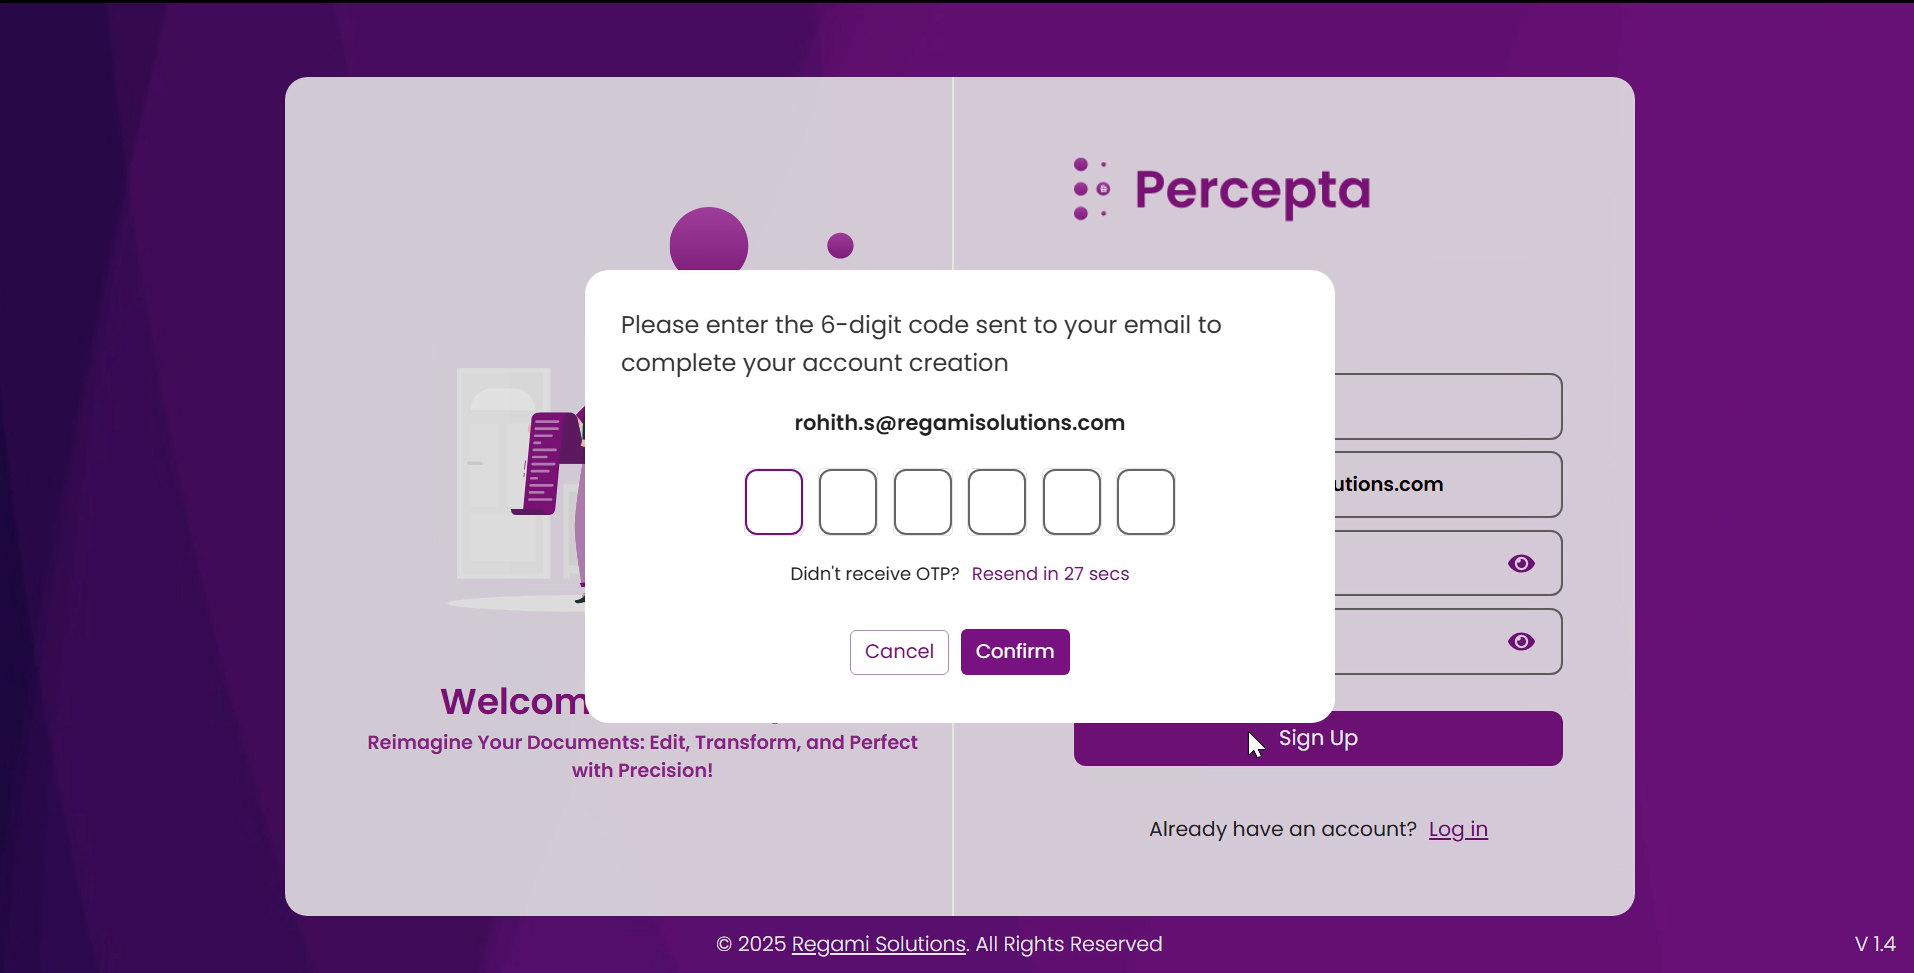Cancel the OTP verification dialog
This screenshot has width=1914, height=973.
coord(899,652)
